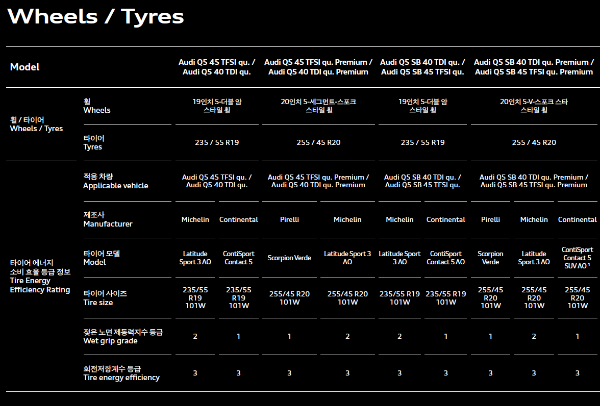Click the header 'Audi Q5 45 TFSI qu. / Audi Q5 40 TDI qu.'
The image size is (600, 406).
[217, 67]
